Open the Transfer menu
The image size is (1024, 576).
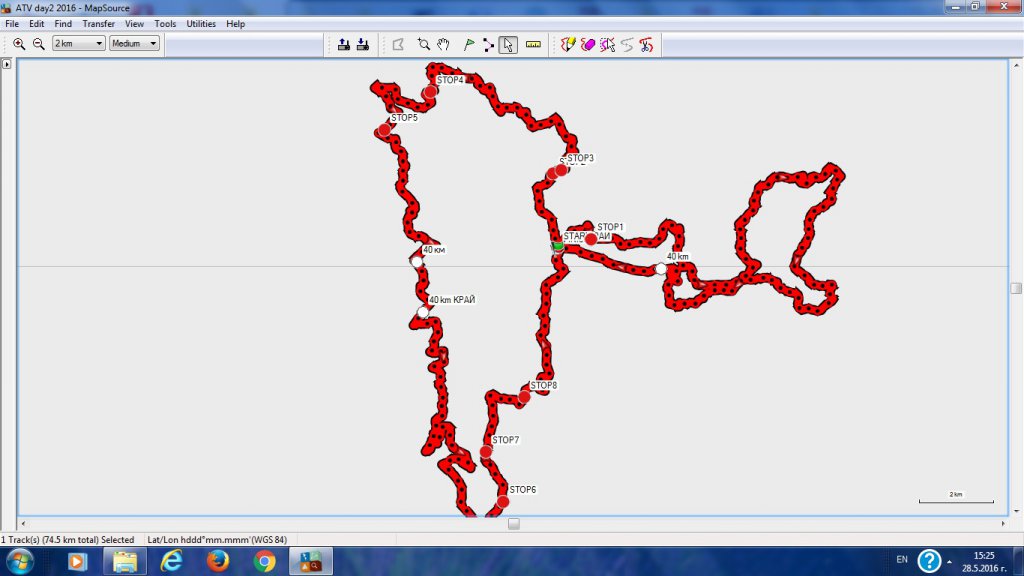click(x=99, y=24)
